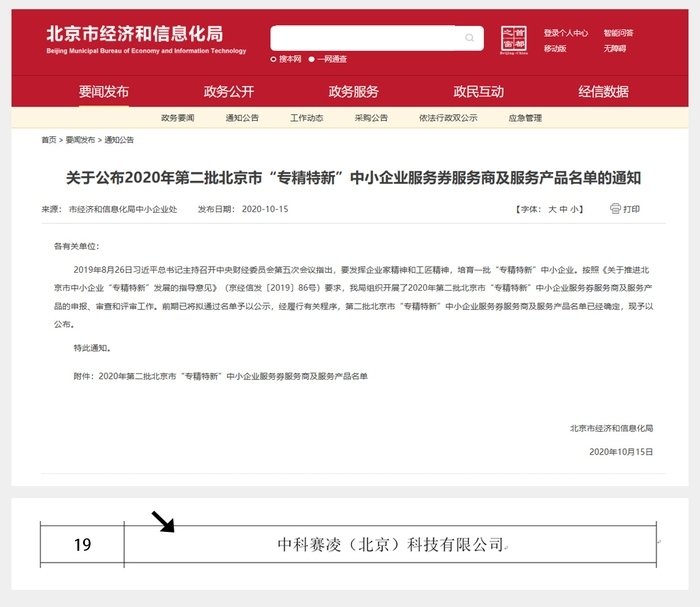Viewport: 700px width, 607px height.
Task: Click the signature date 2020年10月15日
Action: (x=621, y=452)
